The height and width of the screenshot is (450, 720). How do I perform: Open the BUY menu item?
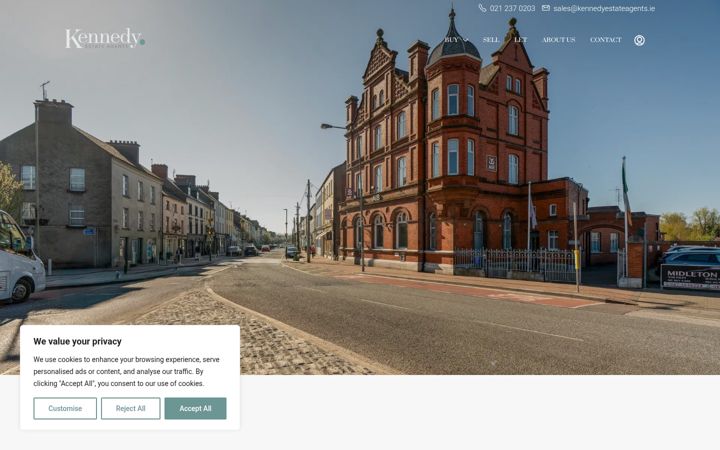coord(451,40)
